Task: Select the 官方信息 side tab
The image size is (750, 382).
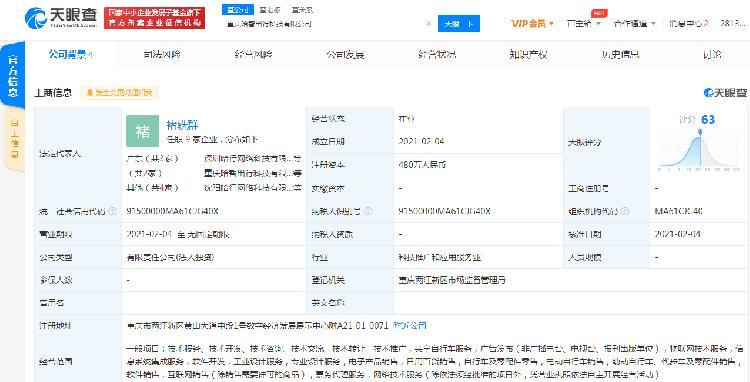Action: [x=12, y=76]
